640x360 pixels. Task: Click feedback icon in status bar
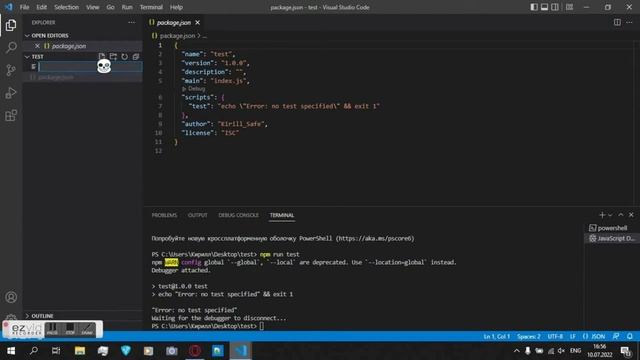616,336
